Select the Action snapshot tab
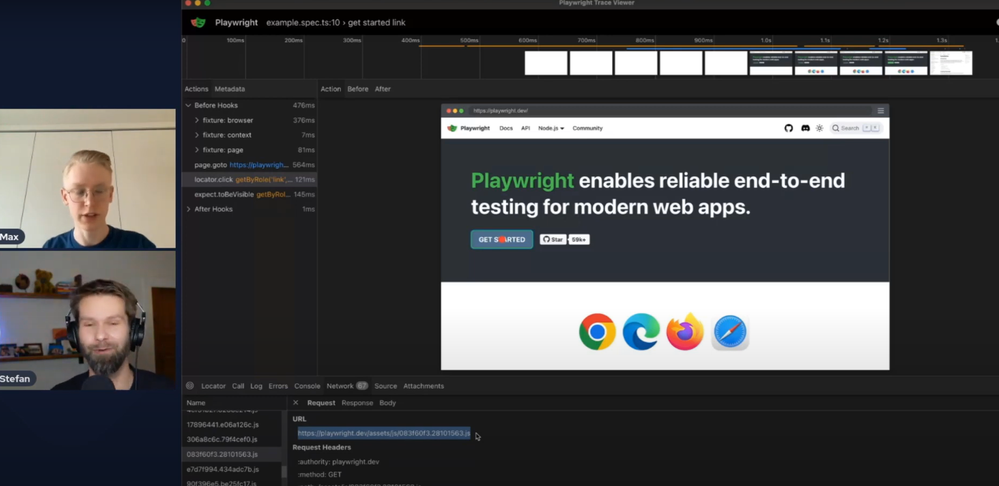The image size is (999, 486). coord(331,89)
